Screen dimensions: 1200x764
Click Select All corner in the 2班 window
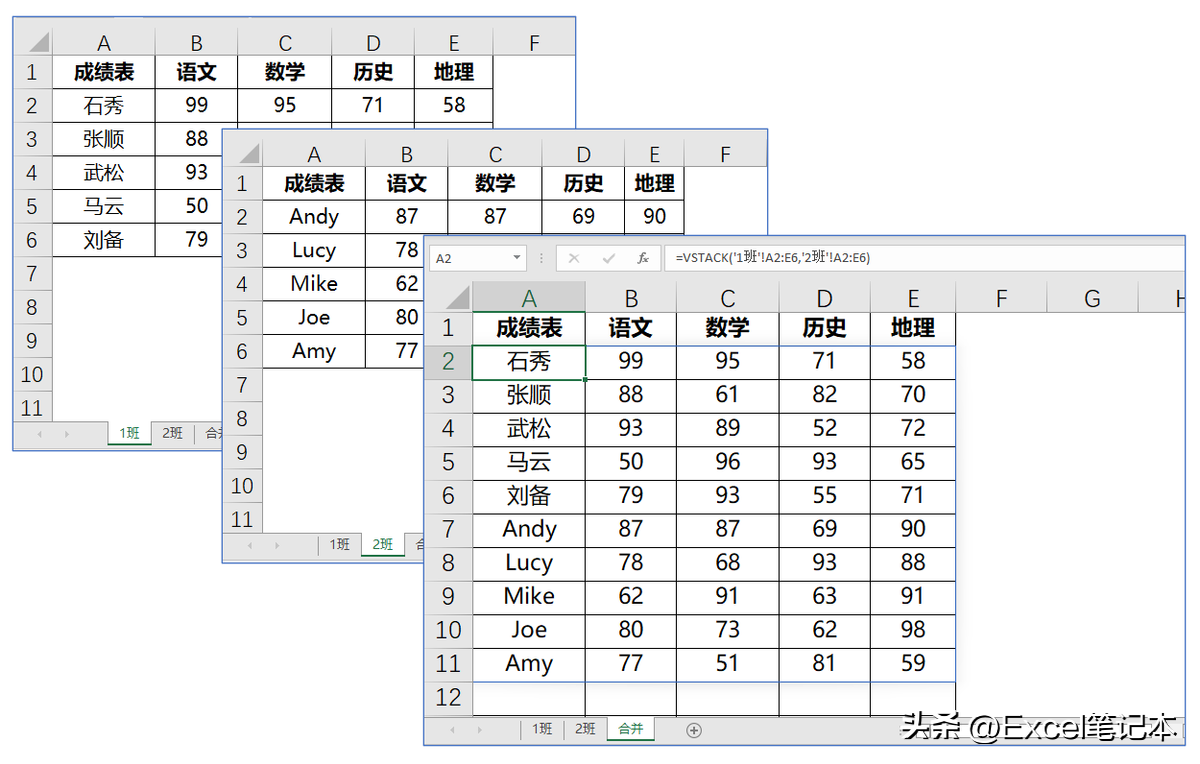click(242, 153)
